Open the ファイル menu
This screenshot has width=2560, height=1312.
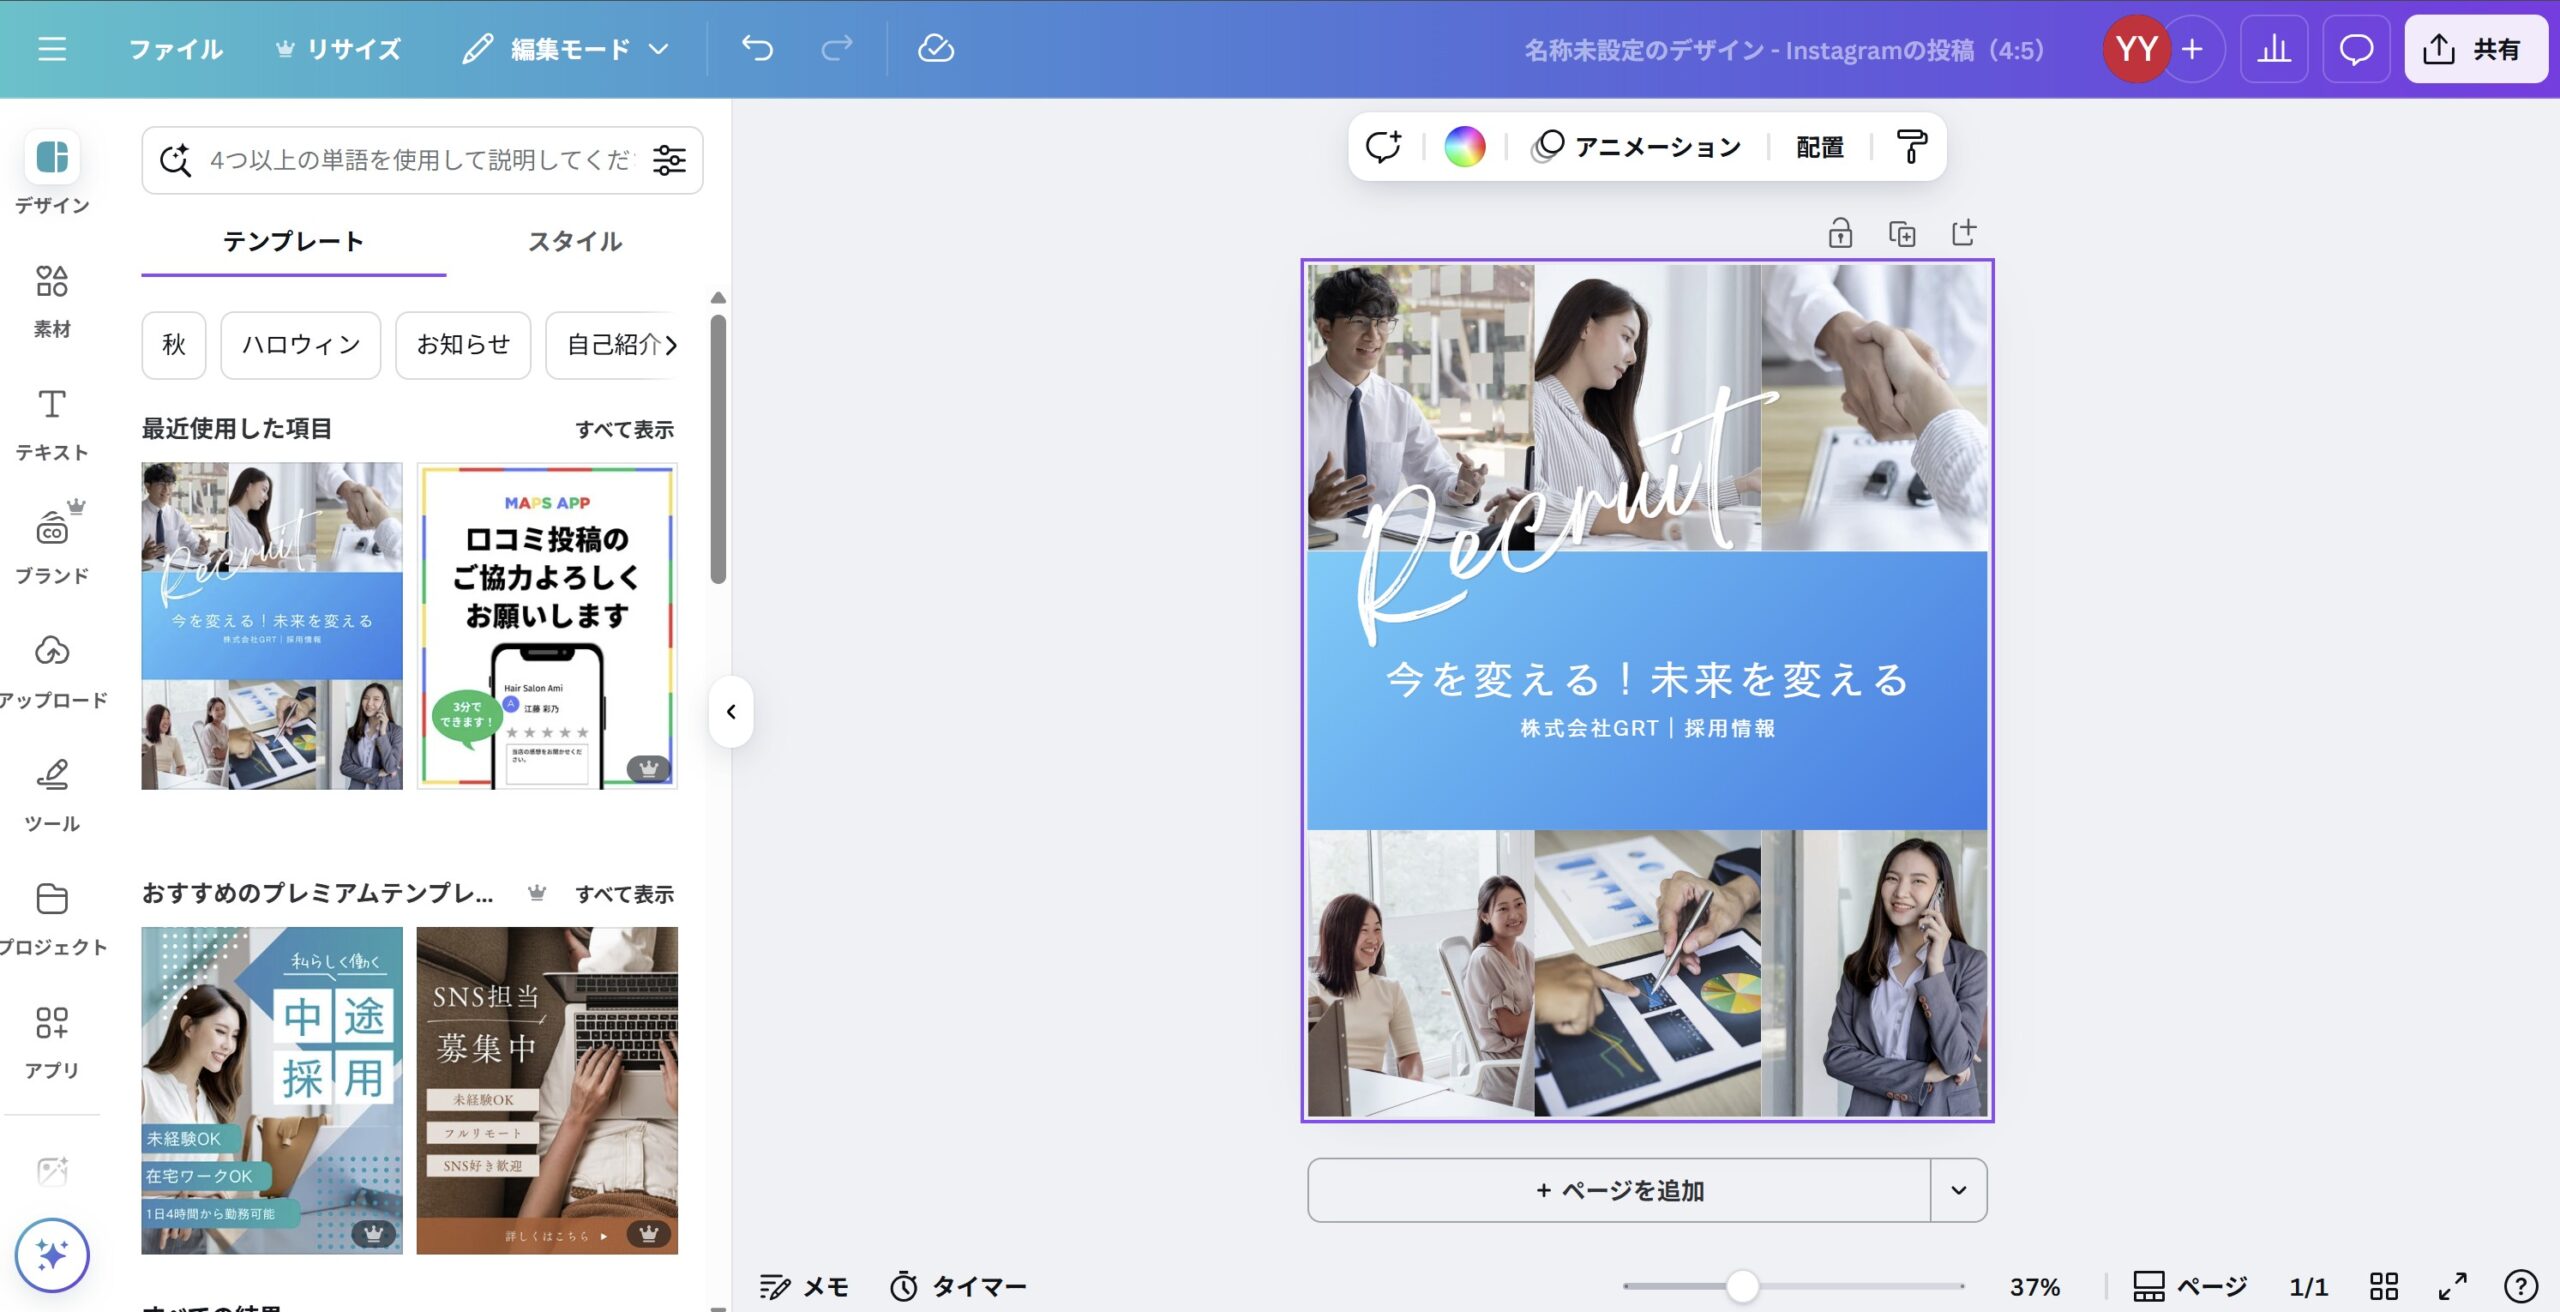coord(175,48)
